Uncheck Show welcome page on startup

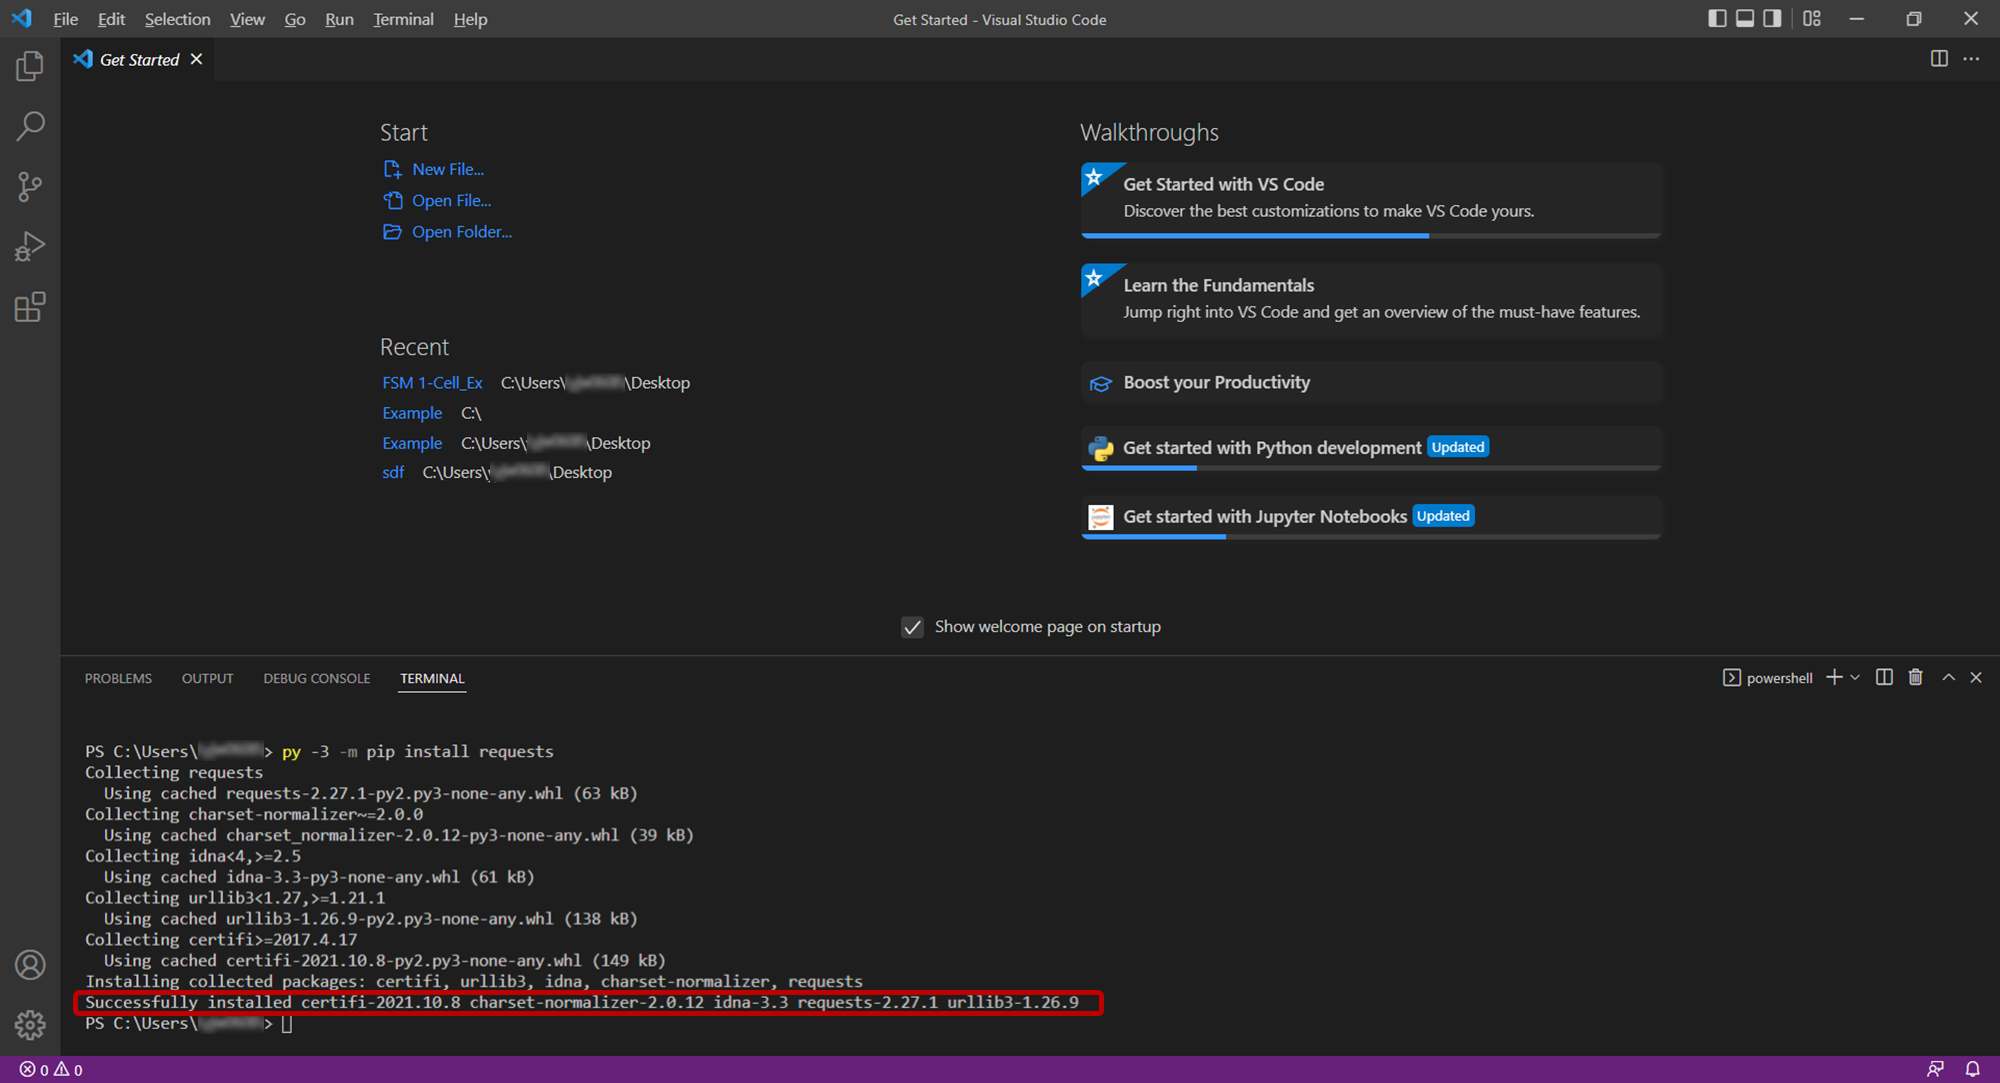[912, 627]
